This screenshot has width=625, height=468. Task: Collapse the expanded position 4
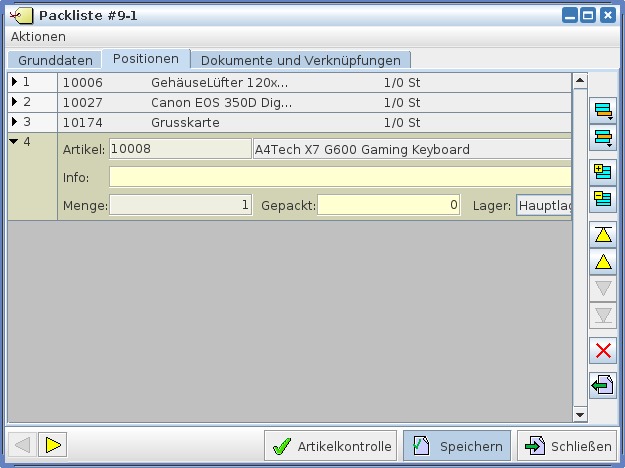click(x=15, y=142)
